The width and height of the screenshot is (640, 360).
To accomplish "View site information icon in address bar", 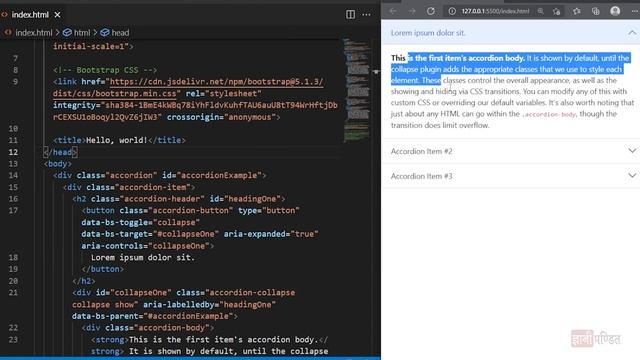I will 452,11.
